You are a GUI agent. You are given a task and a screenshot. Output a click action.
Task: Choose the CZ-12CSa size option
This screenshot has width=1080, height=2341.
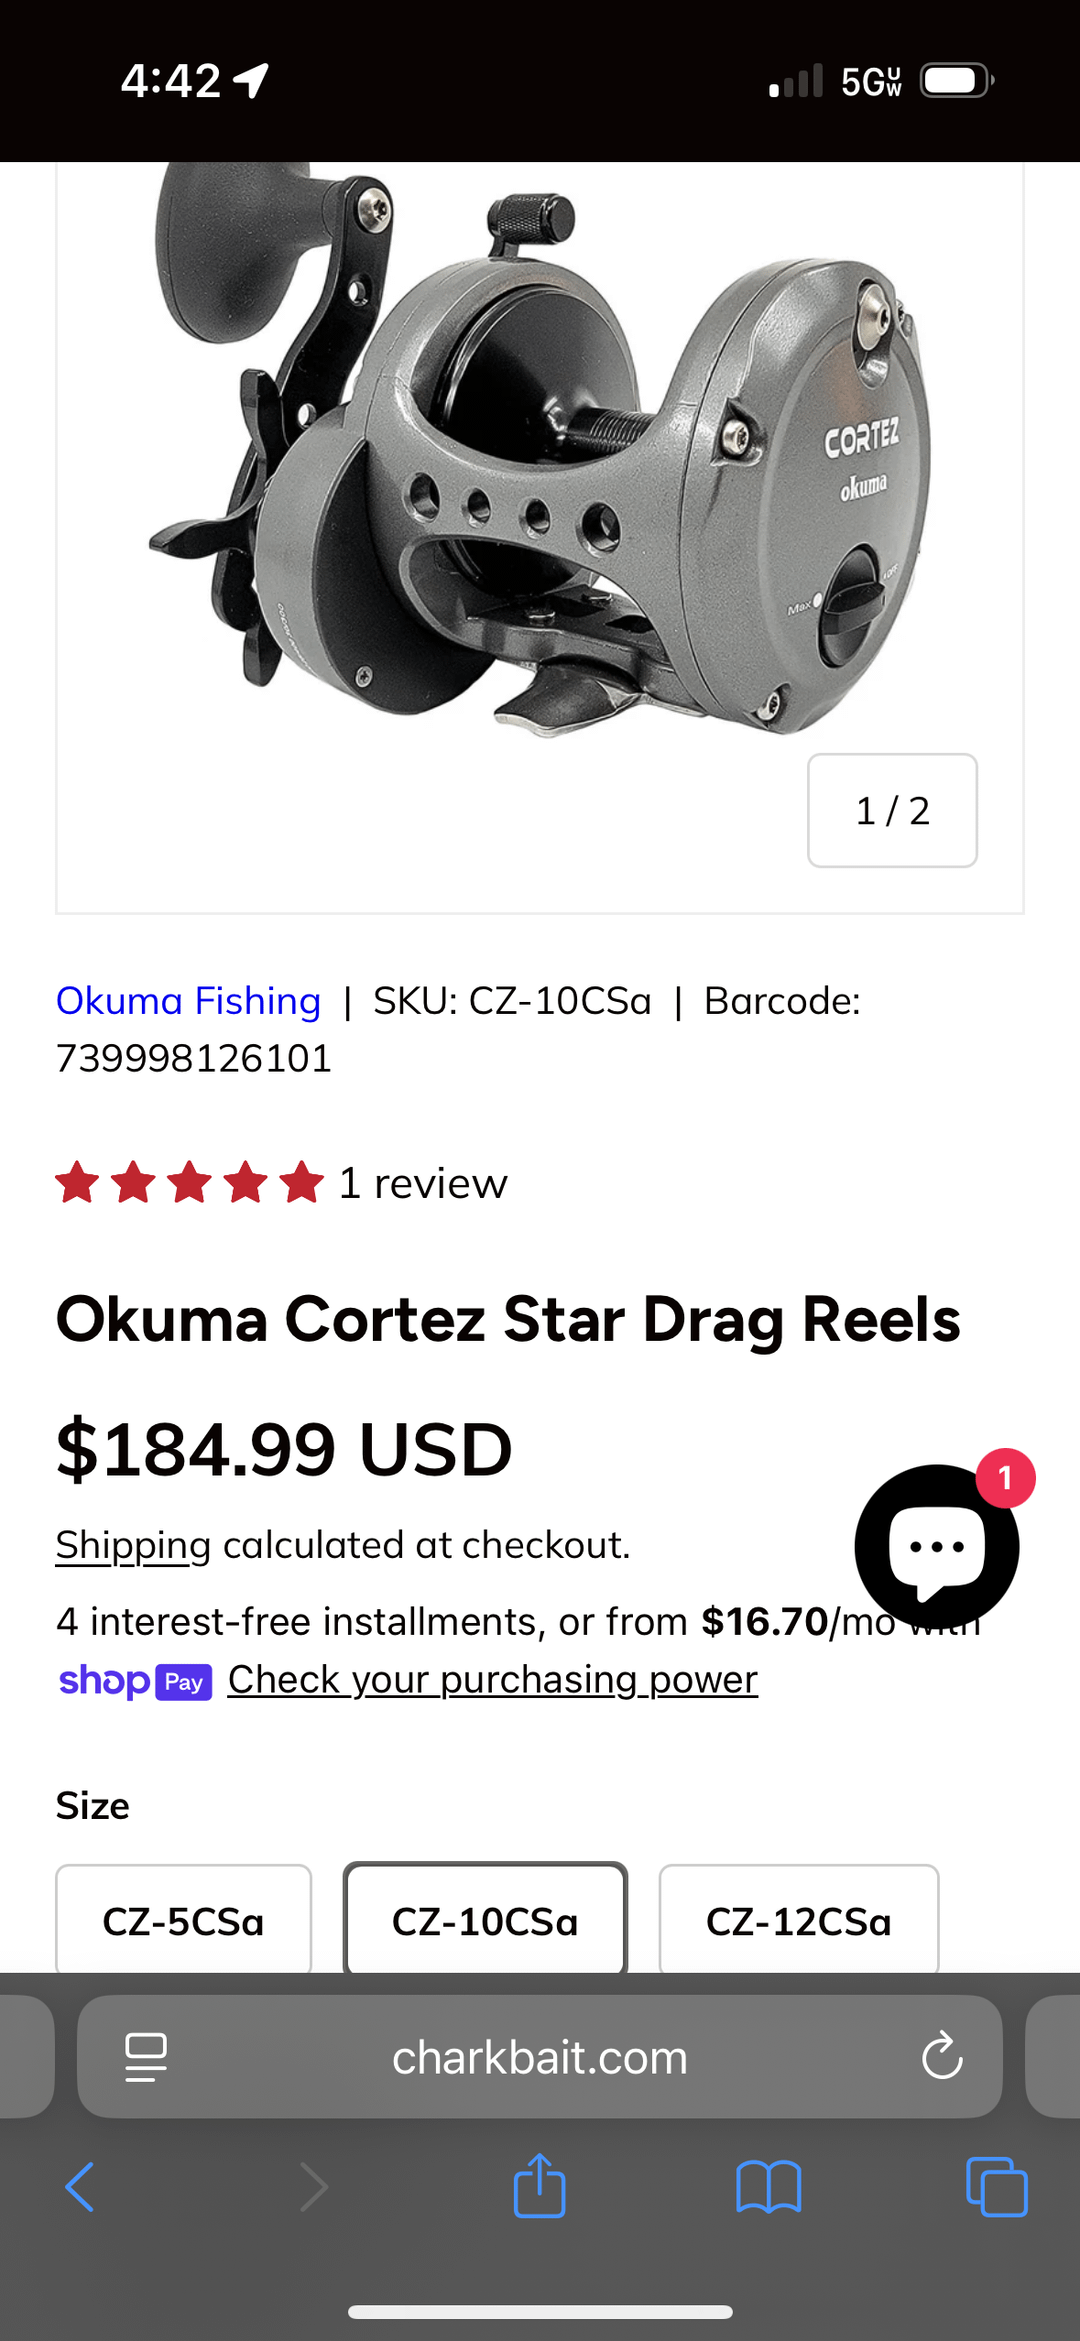[798, 1921]
